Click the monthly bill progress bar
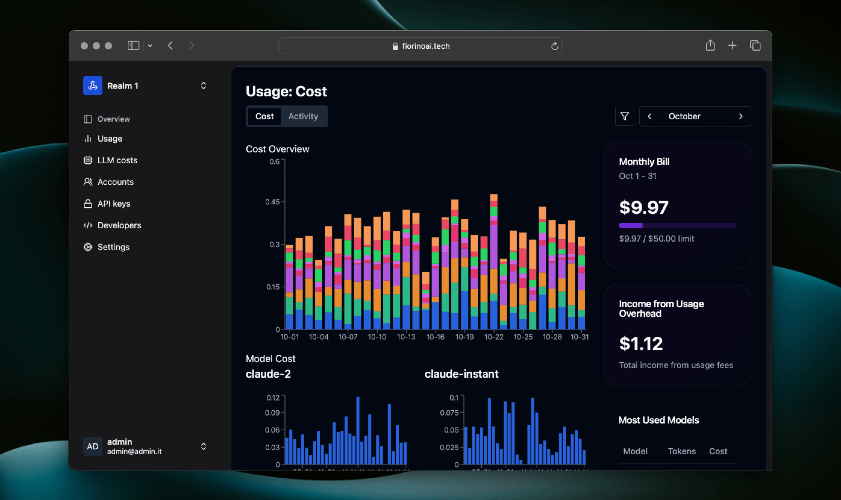The image size is (841, 500). (677, 225)
